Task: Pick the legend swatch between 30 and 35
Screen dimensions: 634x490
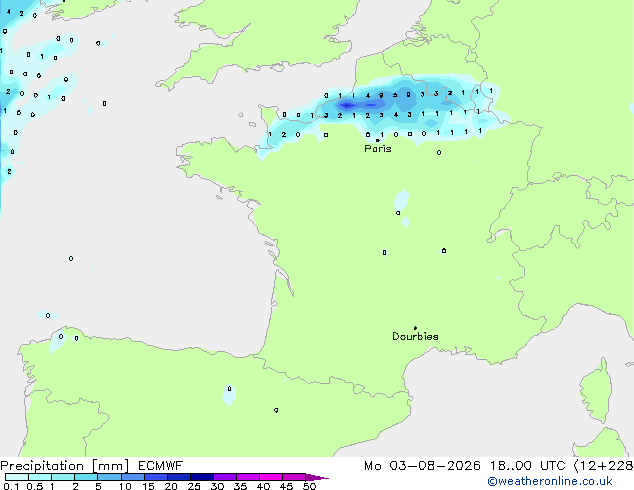Action: [225, 477]
